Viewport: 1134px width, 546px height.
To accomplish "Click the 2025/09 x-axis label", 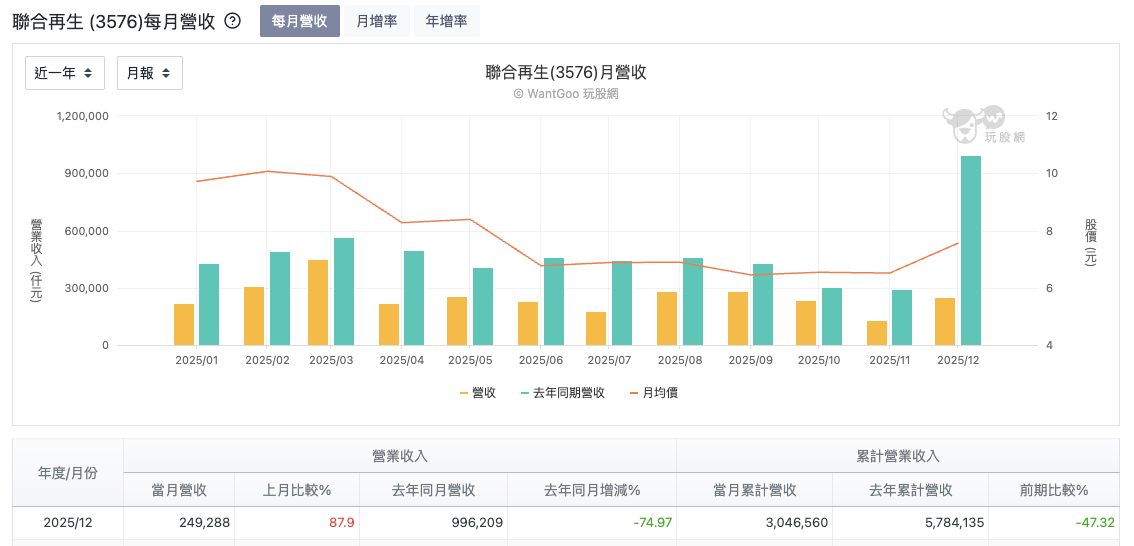I will [x=750, y=359].
